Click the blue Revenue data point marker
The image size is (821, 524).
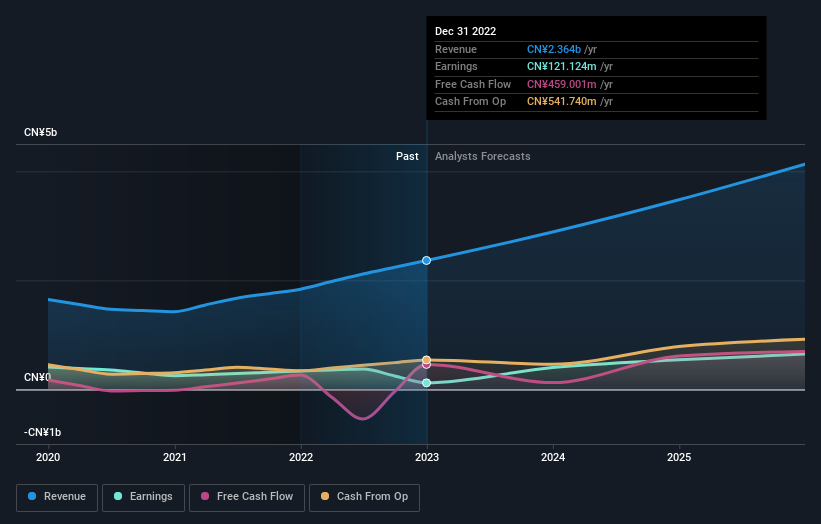point(427,260)
